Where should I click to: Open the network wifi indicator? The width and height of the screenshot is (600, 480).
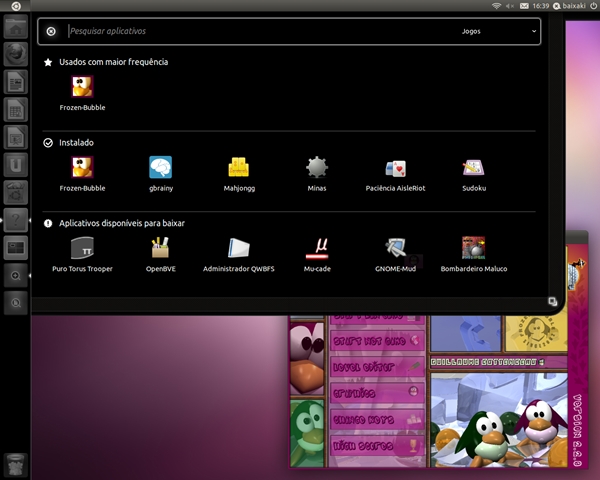click(497, 6)
